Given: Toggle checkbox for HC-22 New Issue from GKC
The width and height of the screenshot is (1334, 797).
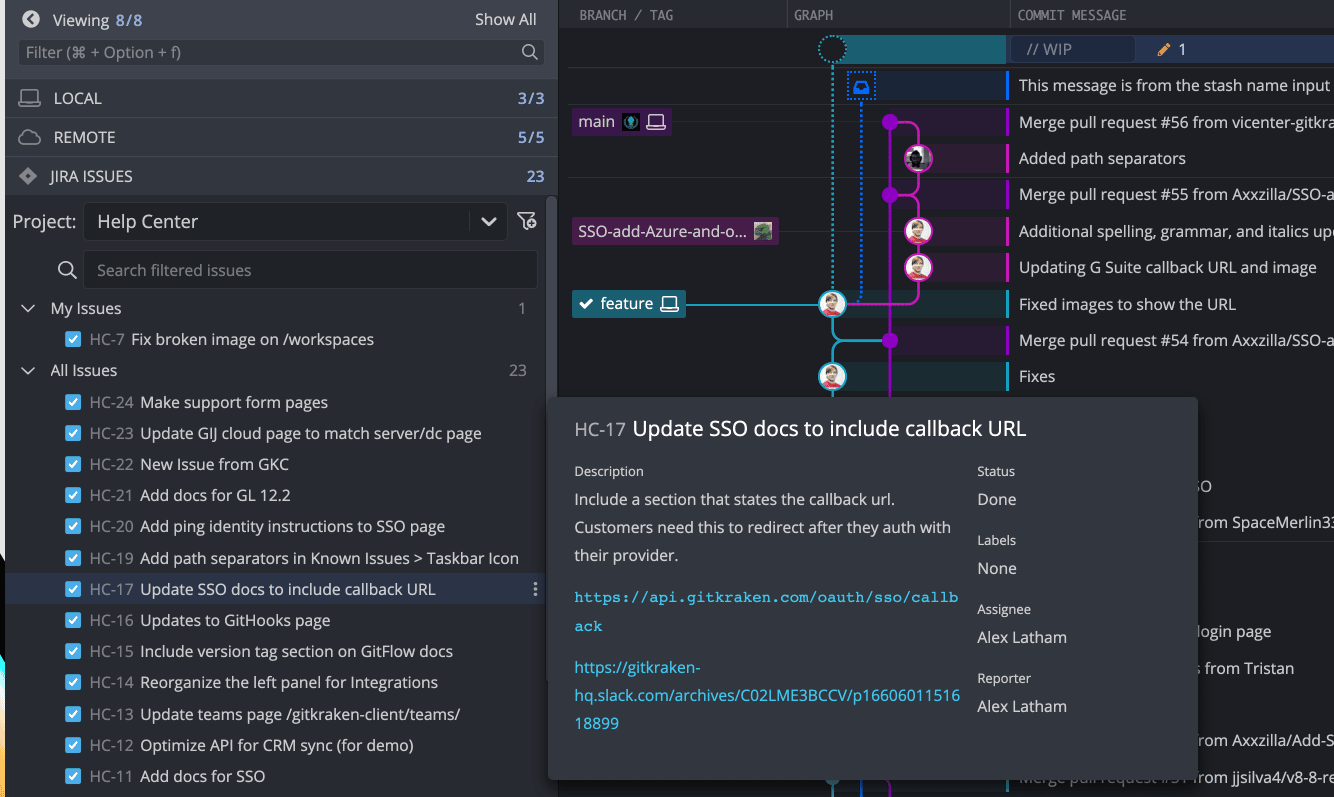Looking at the screenshot, I should point(72,464).
